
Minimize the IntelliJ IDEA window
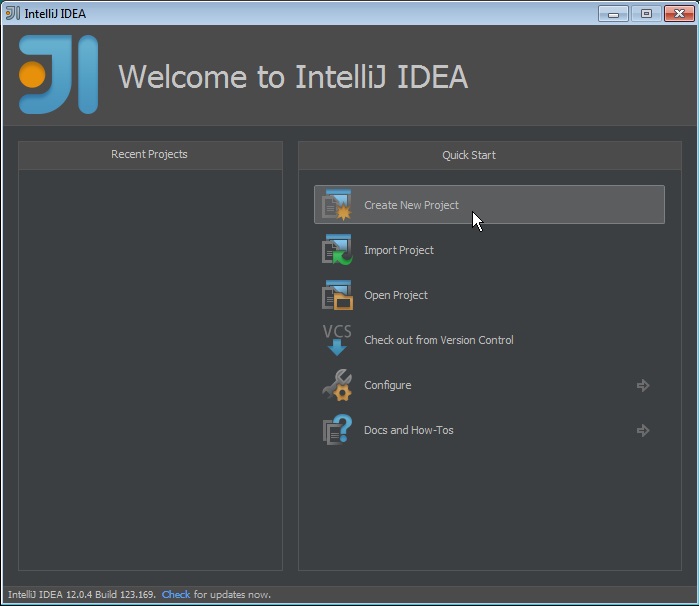(613, 14)
